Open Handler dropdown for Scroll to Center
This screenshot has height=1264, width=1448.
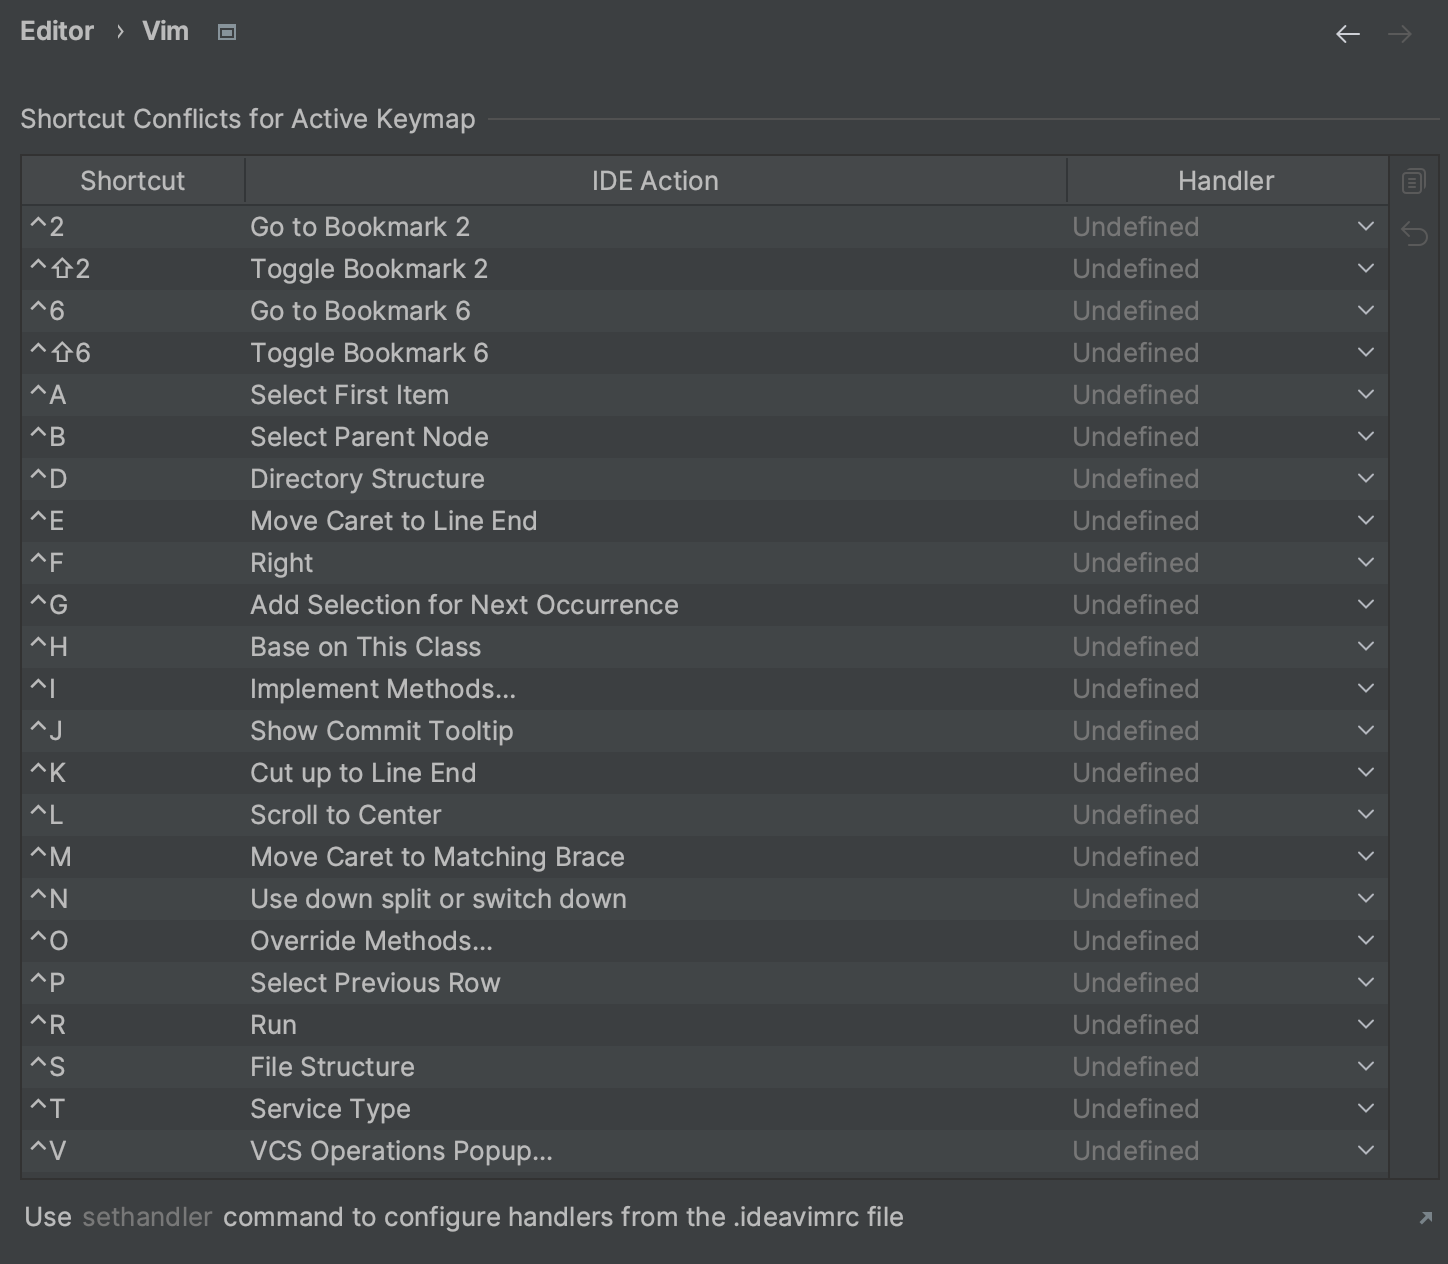[x=1365, y=815]
